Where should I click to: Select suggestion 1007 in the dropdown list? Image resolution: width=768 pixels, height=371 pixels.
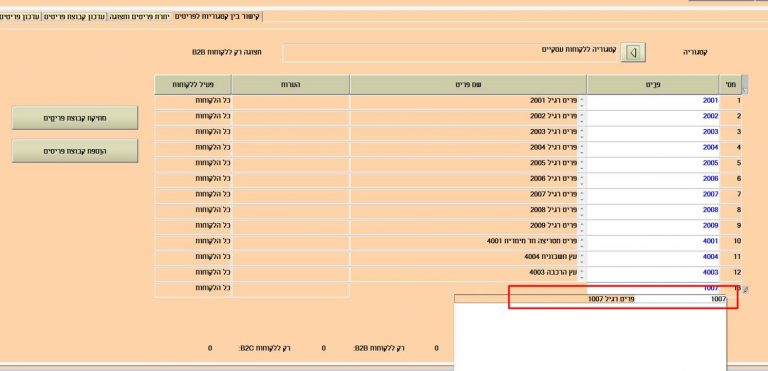tap(590, 299)
